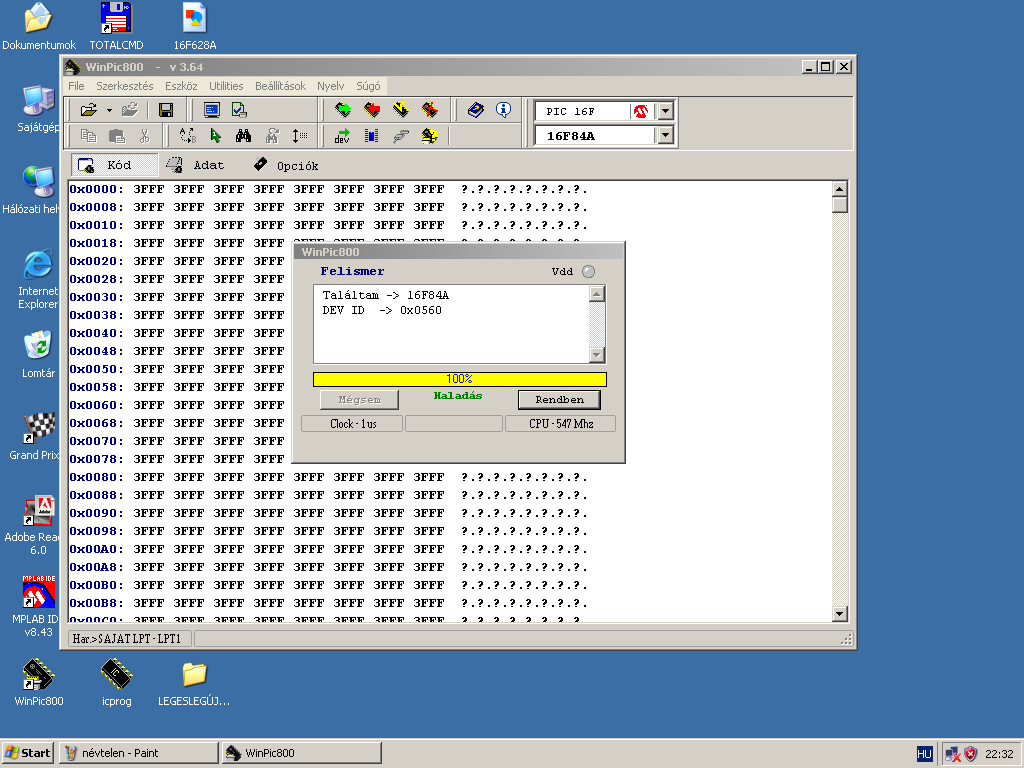Click the monitor screen toolbar icon

coord(212,110)
